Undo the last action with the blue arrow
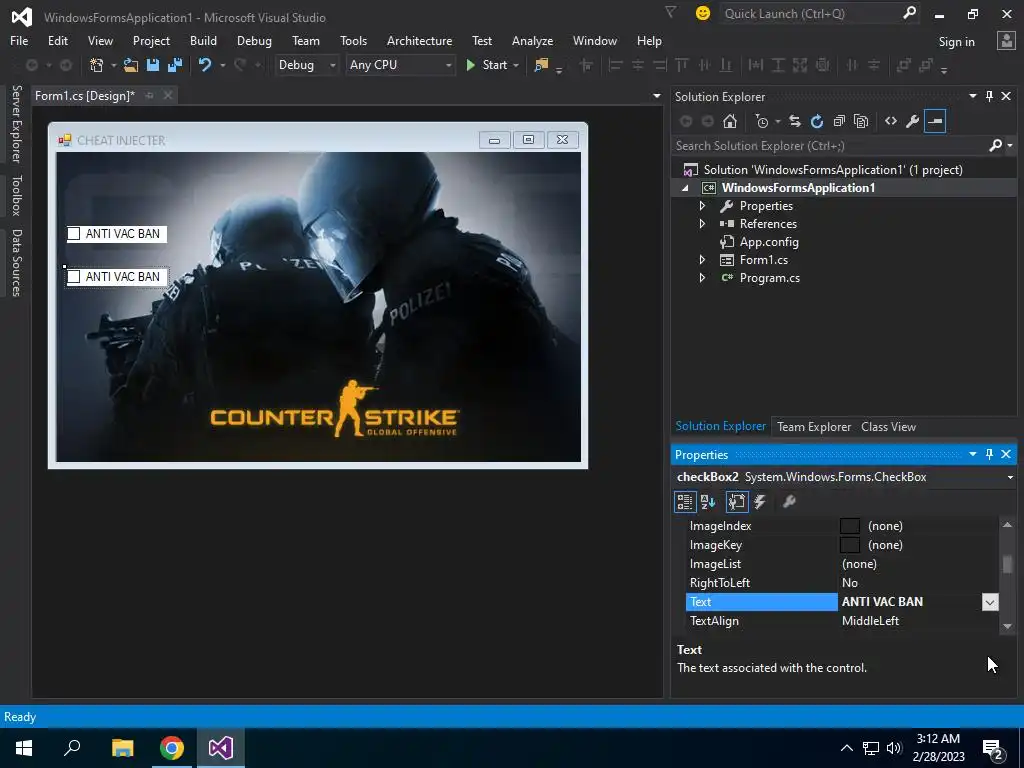1024x768 pixels. (x=205, y=65)
